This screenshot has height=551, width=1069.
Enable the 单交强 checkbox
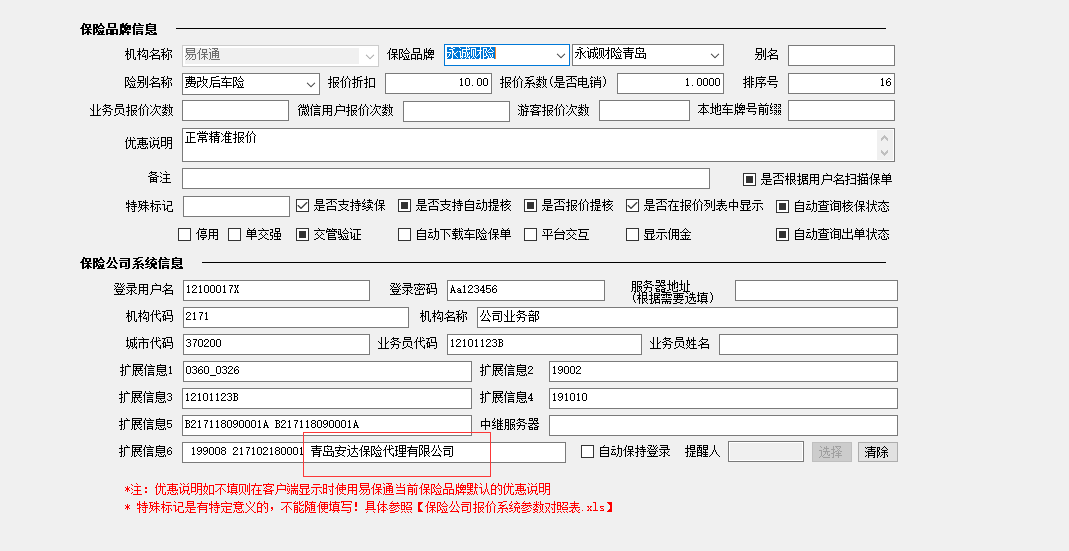tap(235, 235)
